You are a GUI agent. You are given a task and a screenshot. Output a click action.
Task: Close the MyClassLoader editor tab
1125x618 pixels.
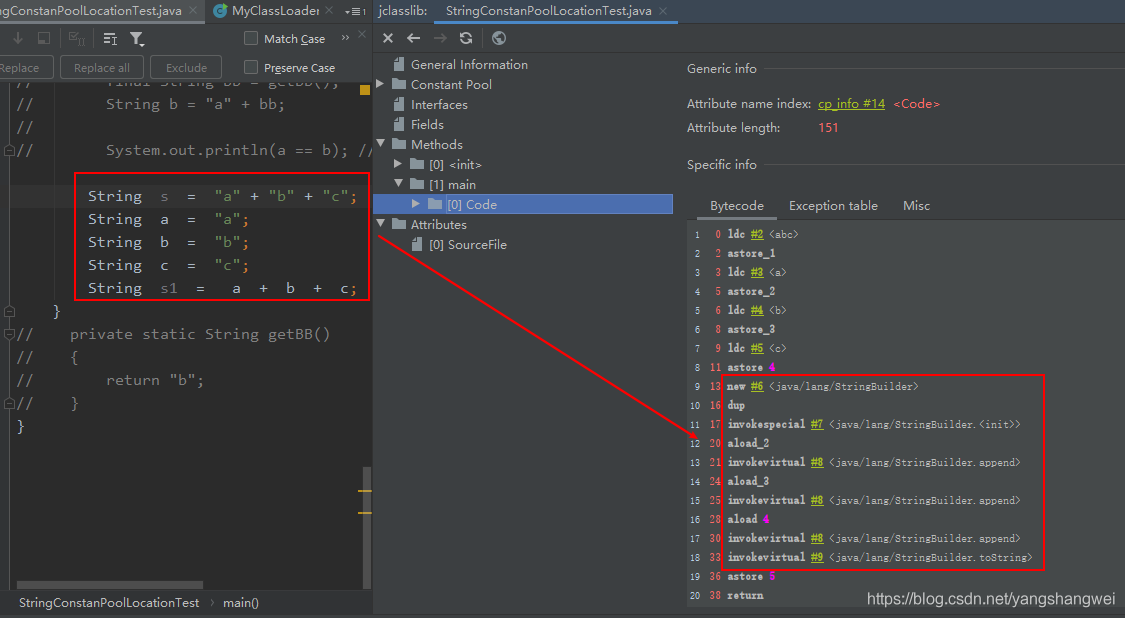point(331,11)
